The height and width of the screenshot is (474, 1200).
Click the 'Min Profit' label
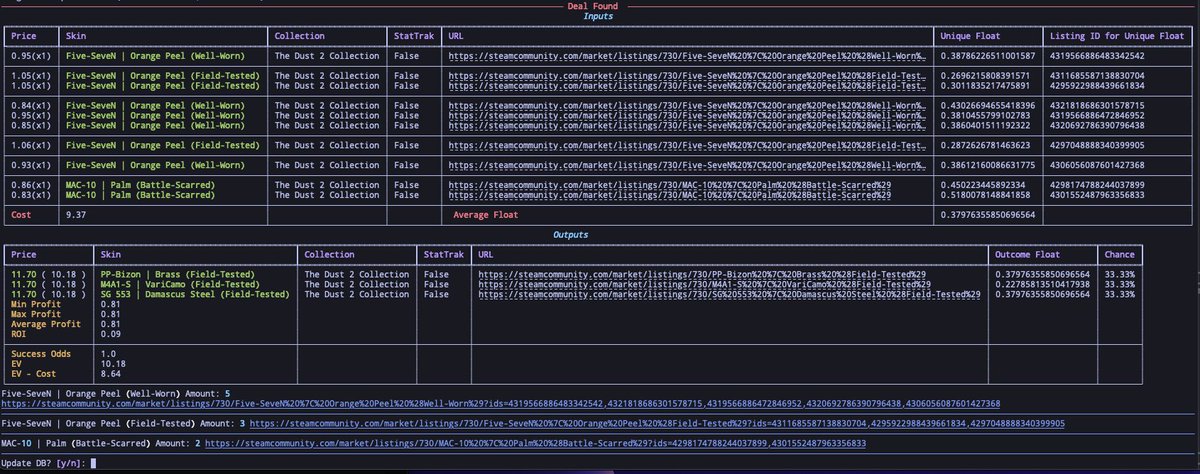(x=38, y=303)
